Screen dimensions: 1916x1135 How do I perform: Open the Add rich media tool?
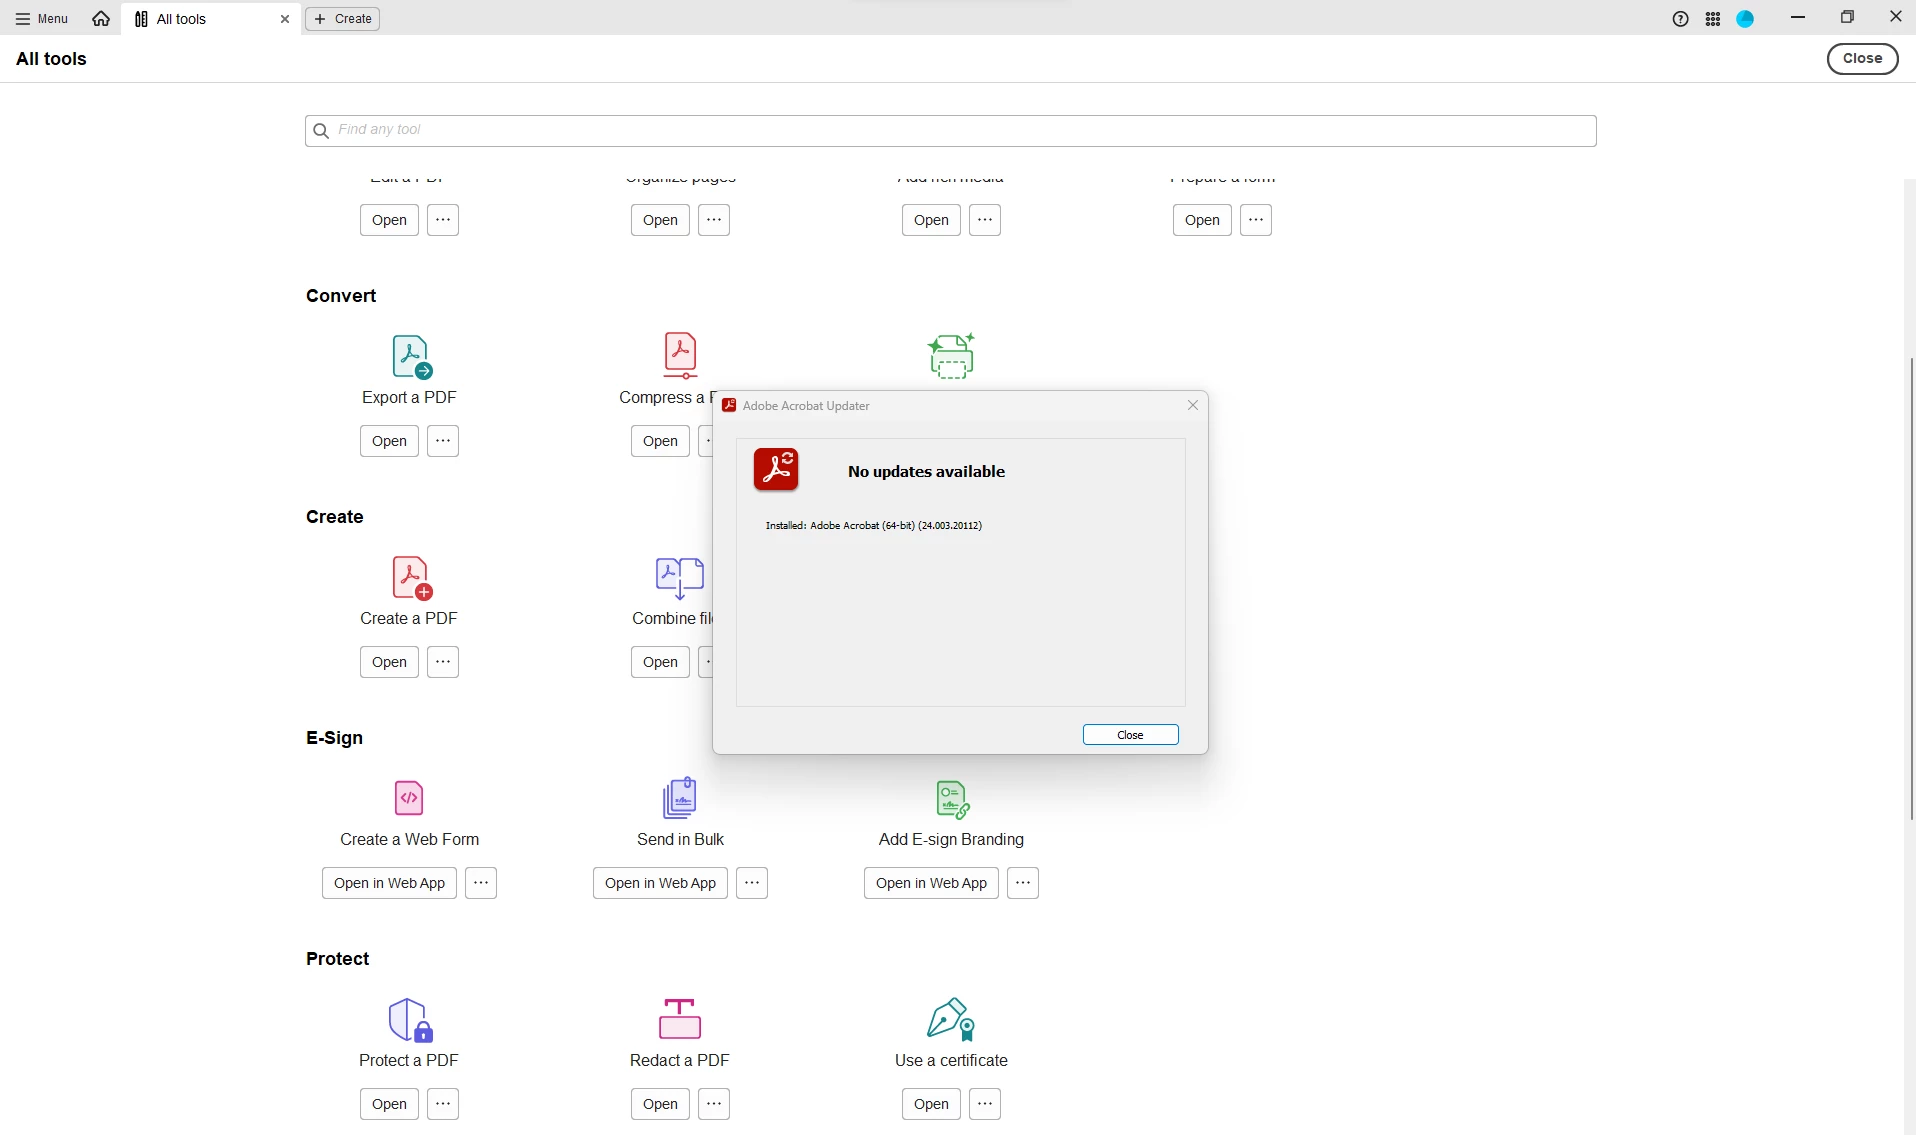tap(931, 220)
